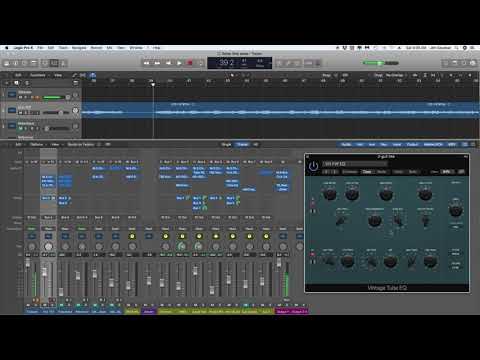Click Compare in plugin header

point(349,172)
